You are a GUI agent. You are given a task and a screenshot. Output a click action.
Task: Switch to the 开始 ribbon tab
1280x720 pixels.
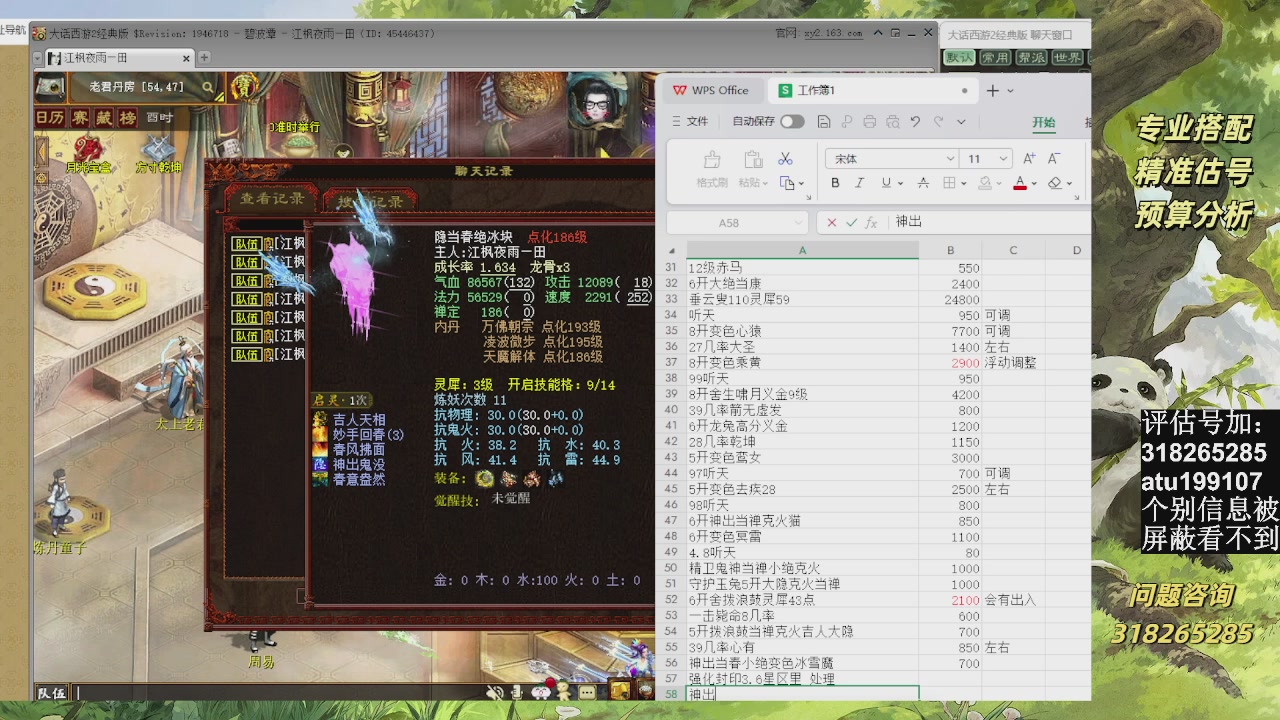point(1043,122)
